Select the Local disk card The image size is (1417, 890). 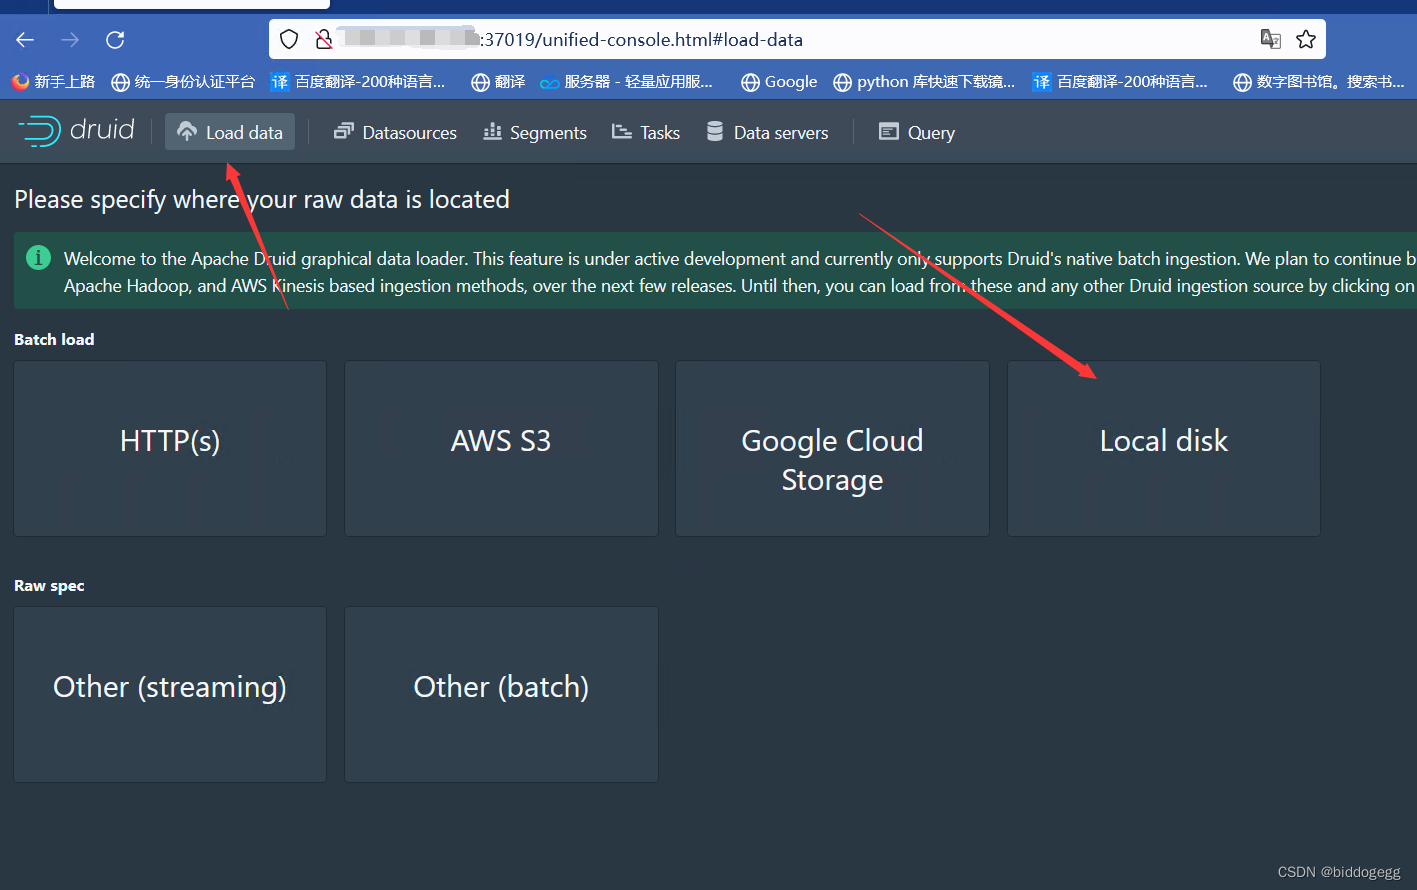click(x=1164, y=448)
